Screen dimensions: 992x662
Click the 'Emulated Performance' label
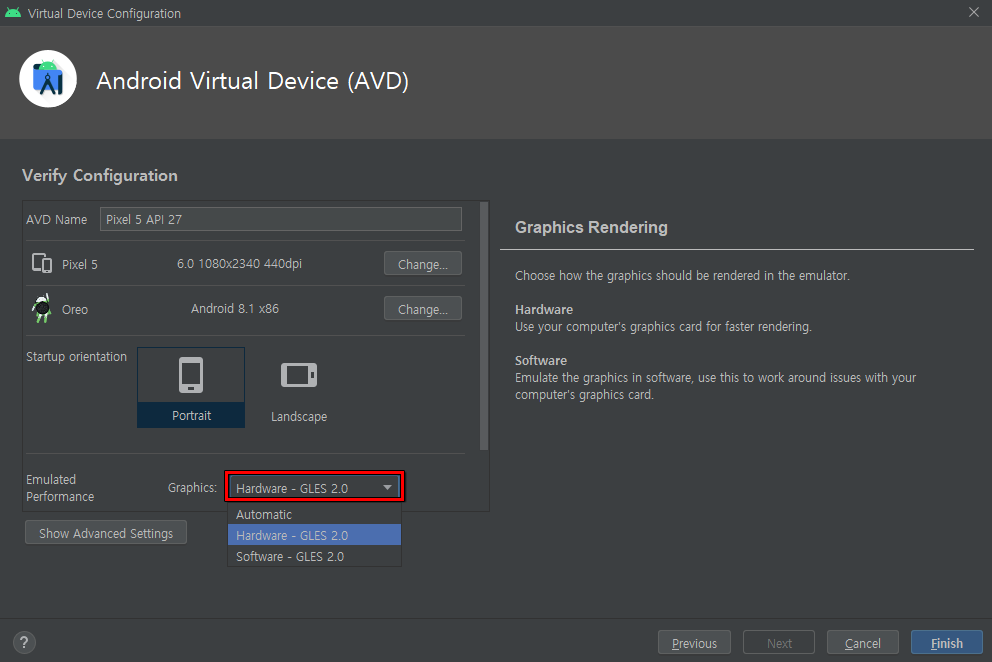60,488
